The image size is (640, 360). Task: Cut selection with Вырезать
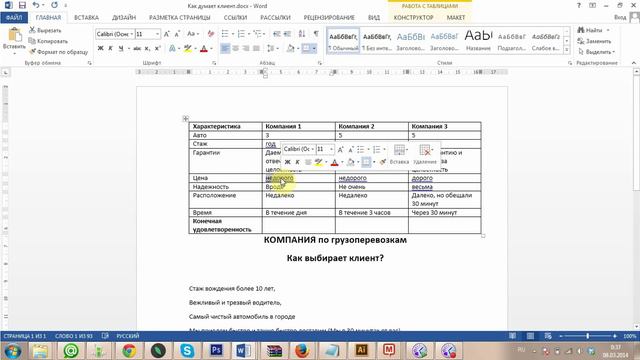[45, 30]
